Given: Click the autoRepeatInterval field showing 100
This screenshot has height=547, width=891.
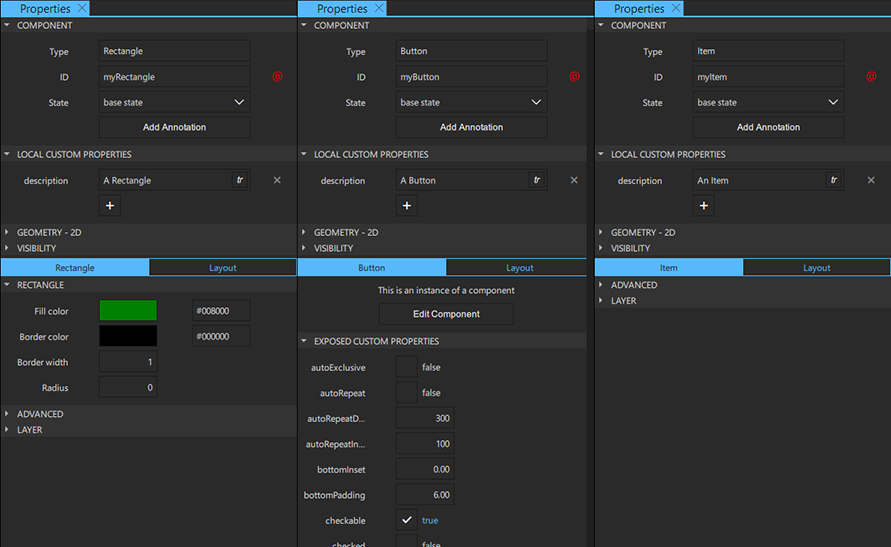Looking at the screenshot, I should click(x=425, y=444).
